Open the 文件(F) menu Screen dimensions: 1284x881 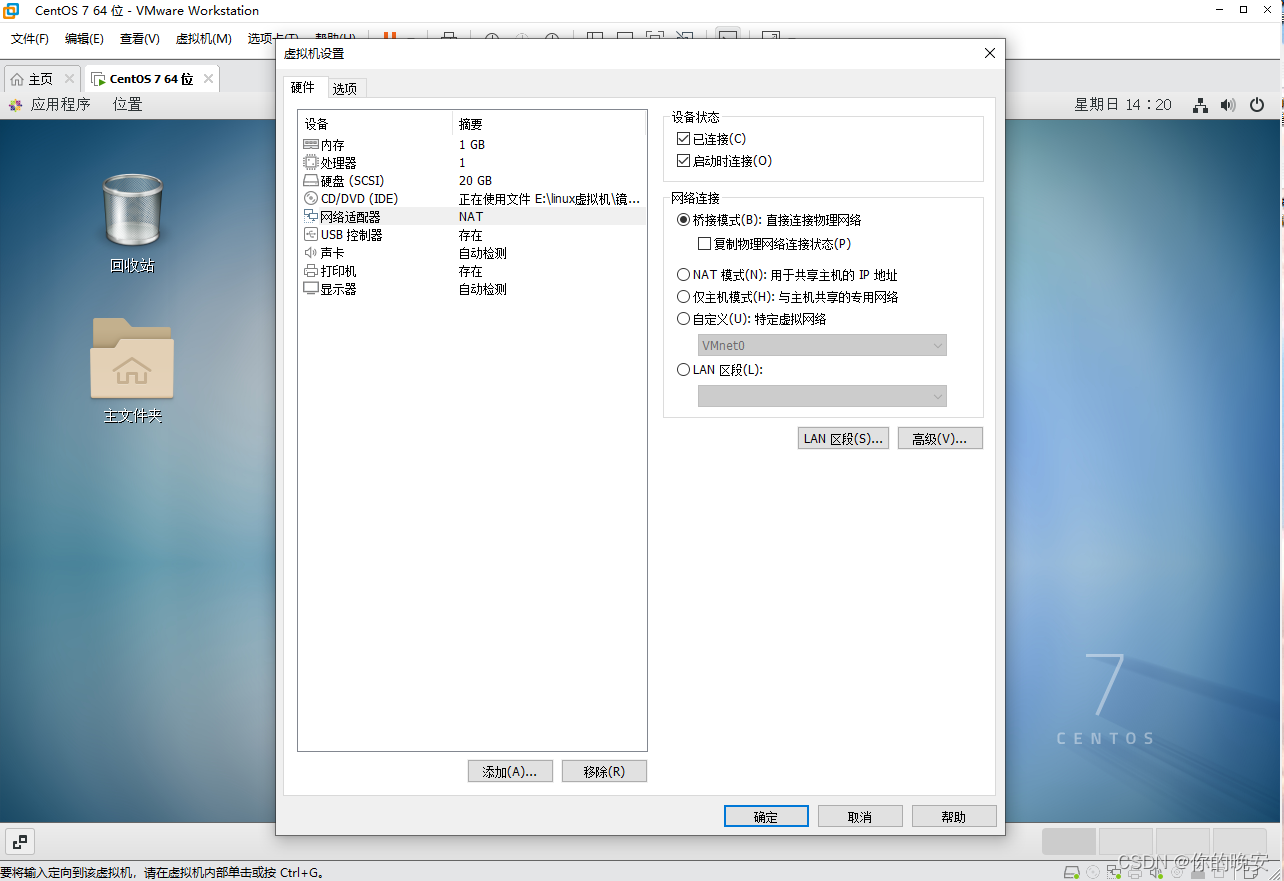coord(30,39)
